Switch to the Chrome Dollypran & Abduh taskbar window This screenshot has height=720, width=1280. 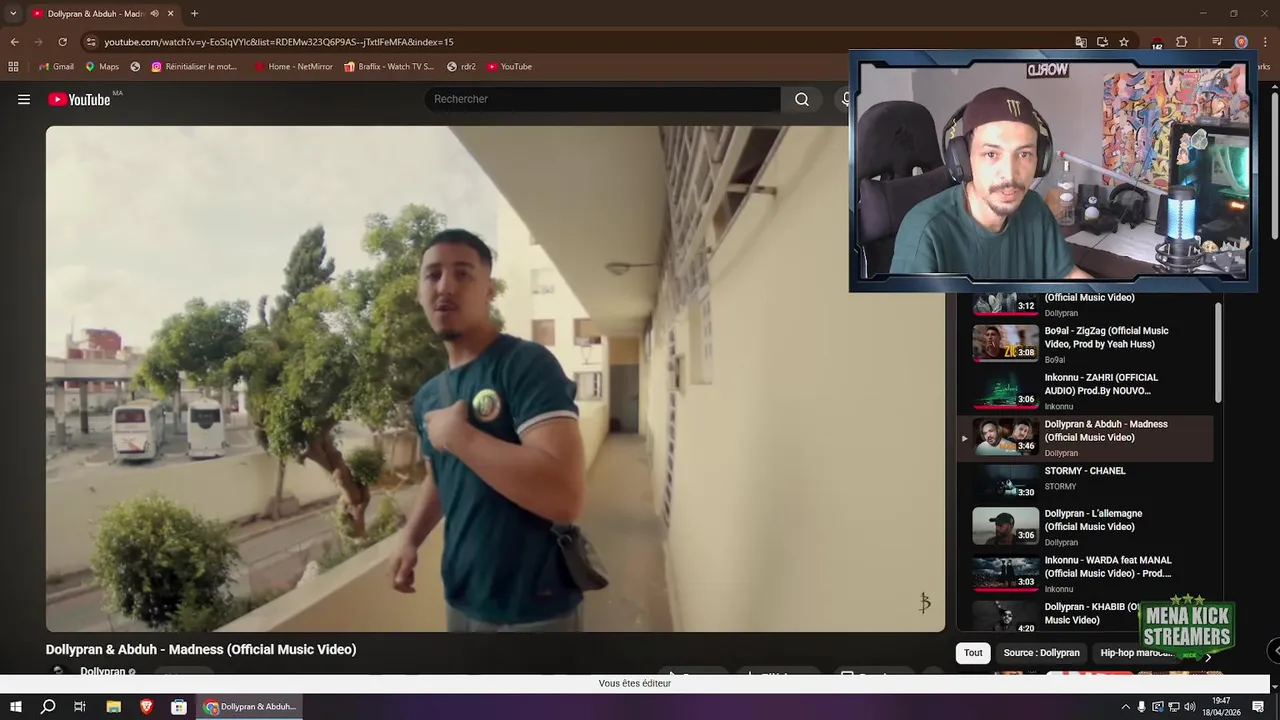[x=250, y=707]
